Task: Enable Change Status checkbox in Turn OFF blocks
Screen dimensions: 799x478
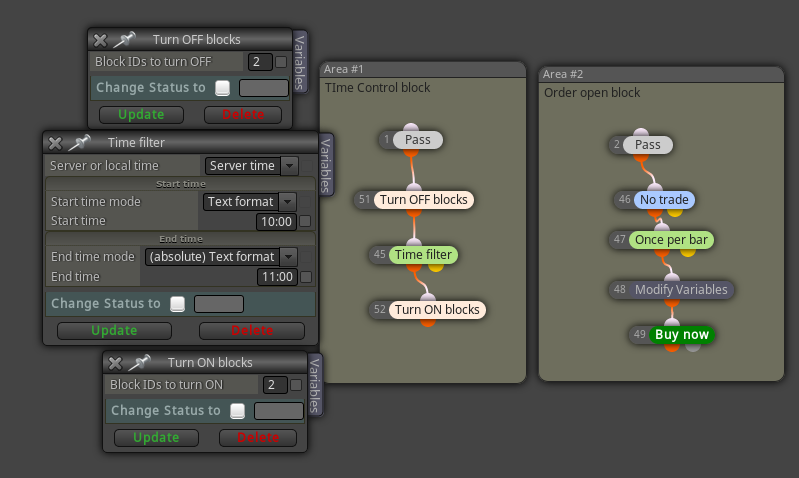Action: [x=222, y=88]
